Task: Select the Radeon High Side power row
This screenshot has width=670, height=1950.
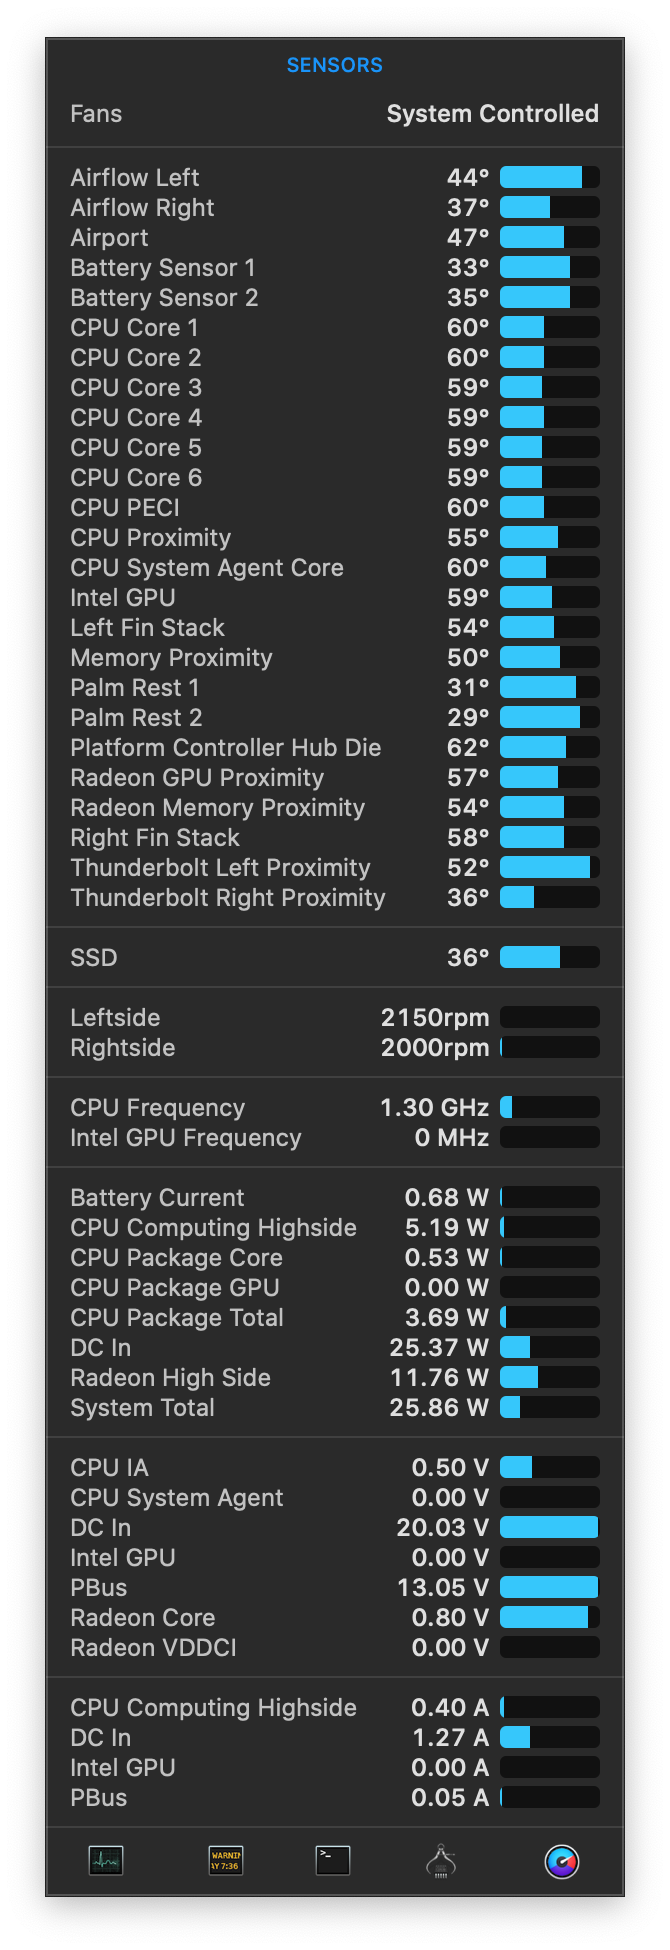Action: (335, 1377)
